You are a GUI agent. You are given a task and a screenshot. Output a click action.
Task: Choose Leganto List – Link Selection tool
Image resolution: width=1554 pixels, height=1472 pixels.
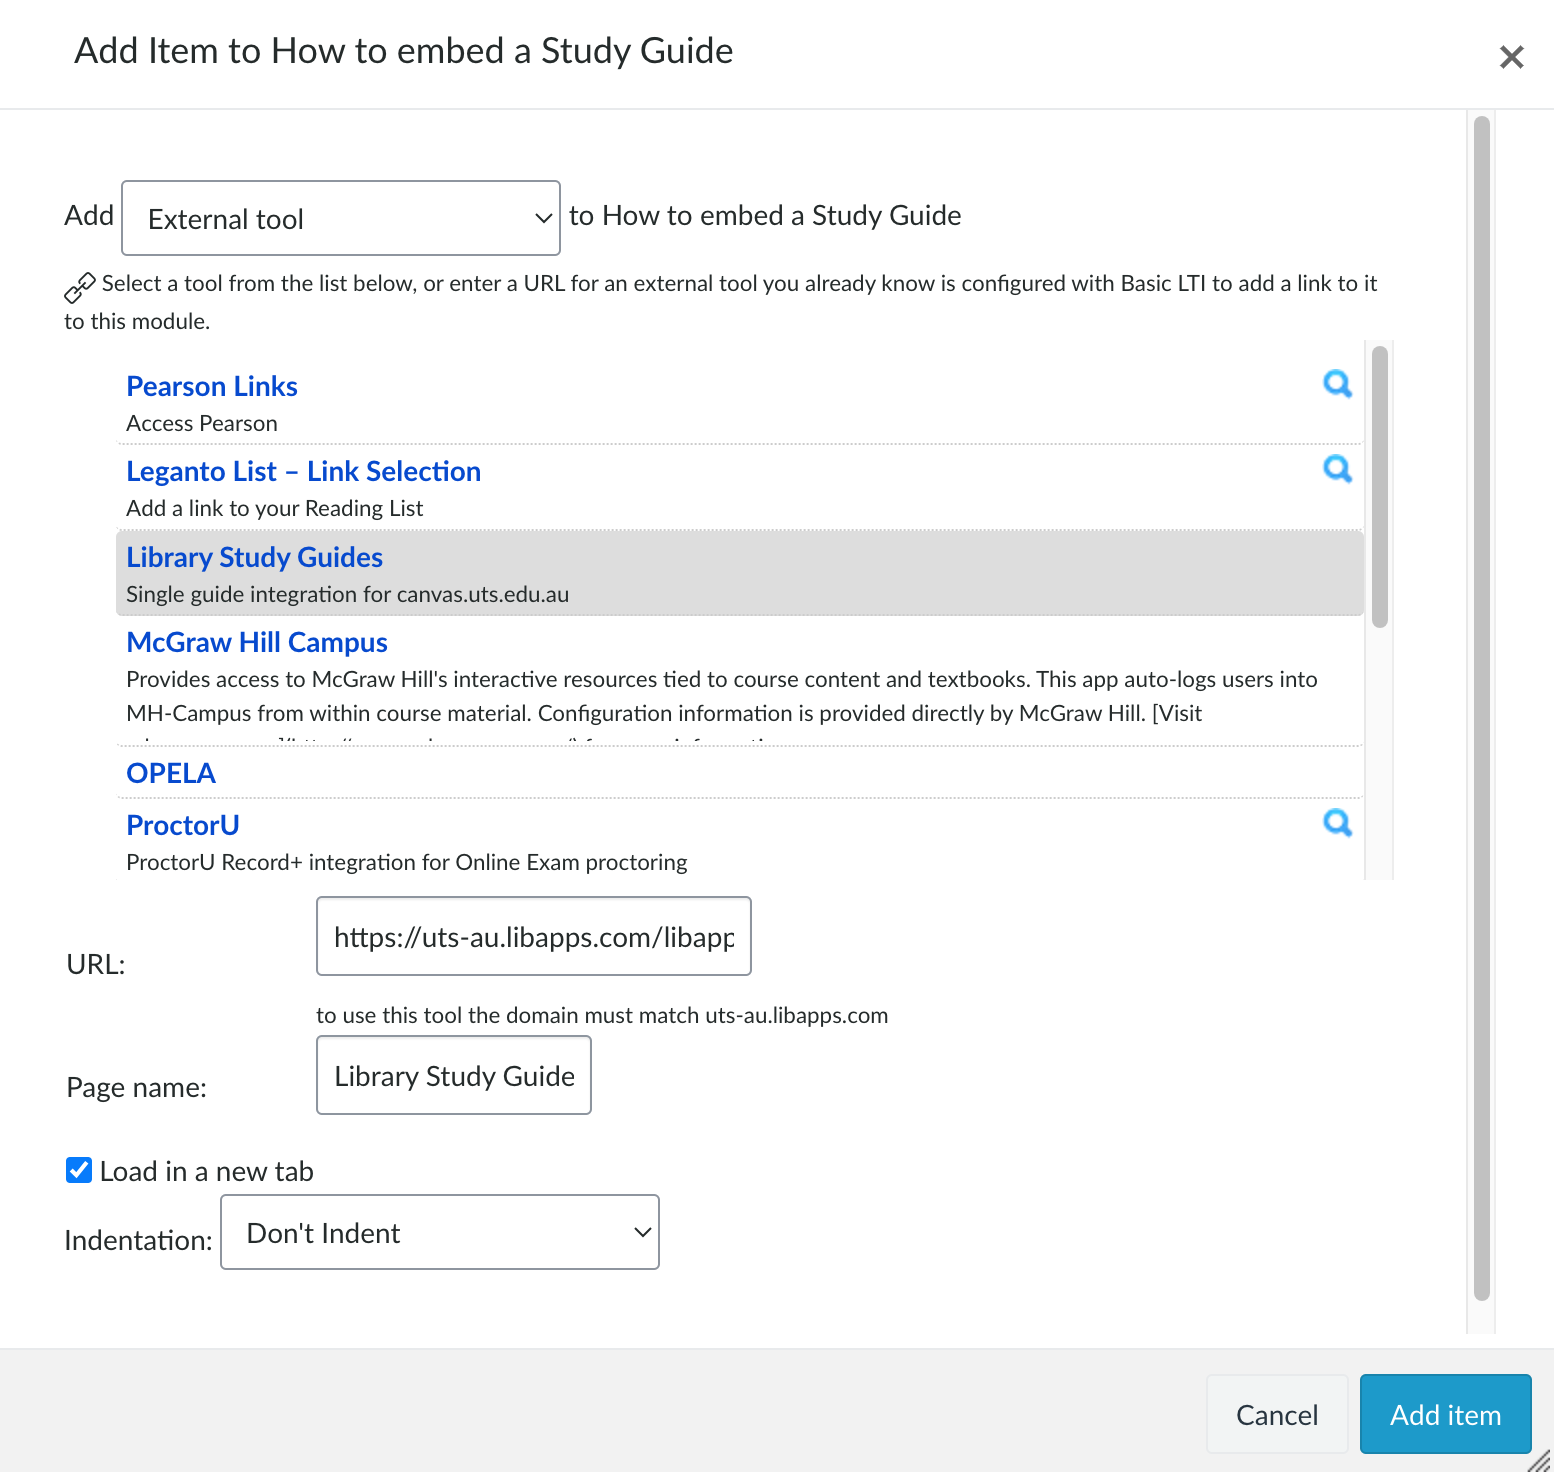click(303, 472)
